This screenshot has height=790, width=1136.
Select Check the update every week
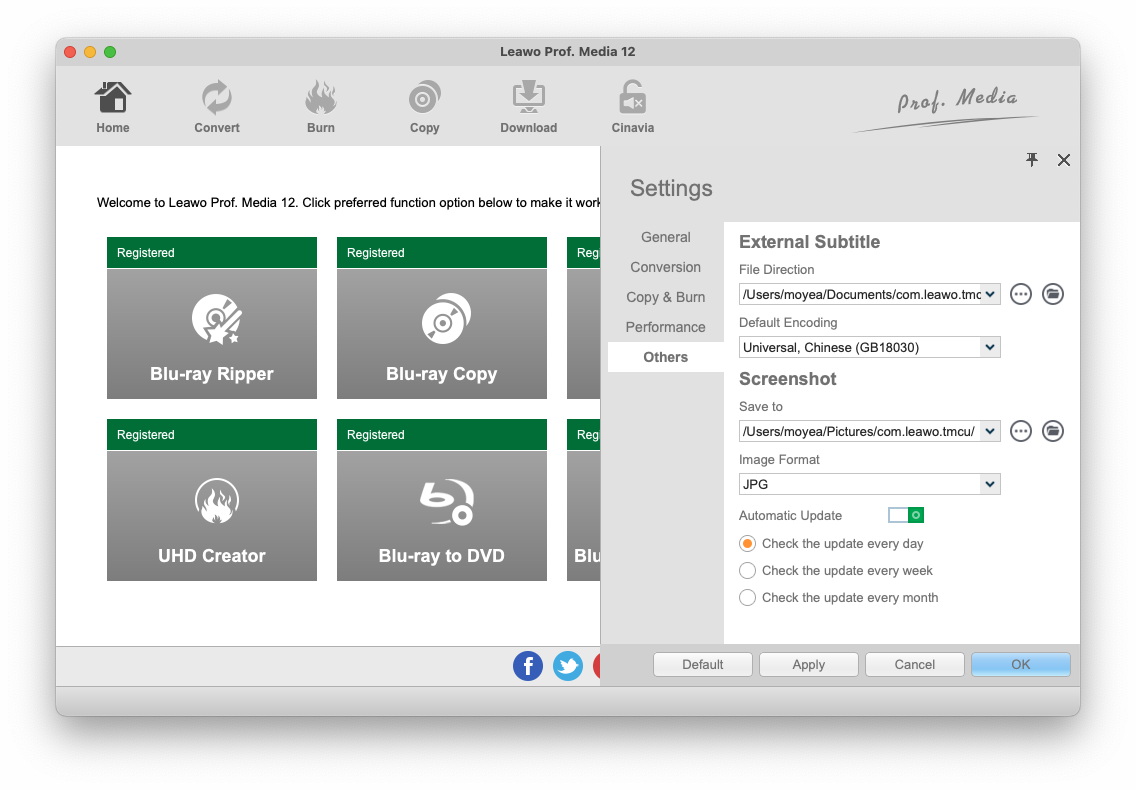point(748,571)
